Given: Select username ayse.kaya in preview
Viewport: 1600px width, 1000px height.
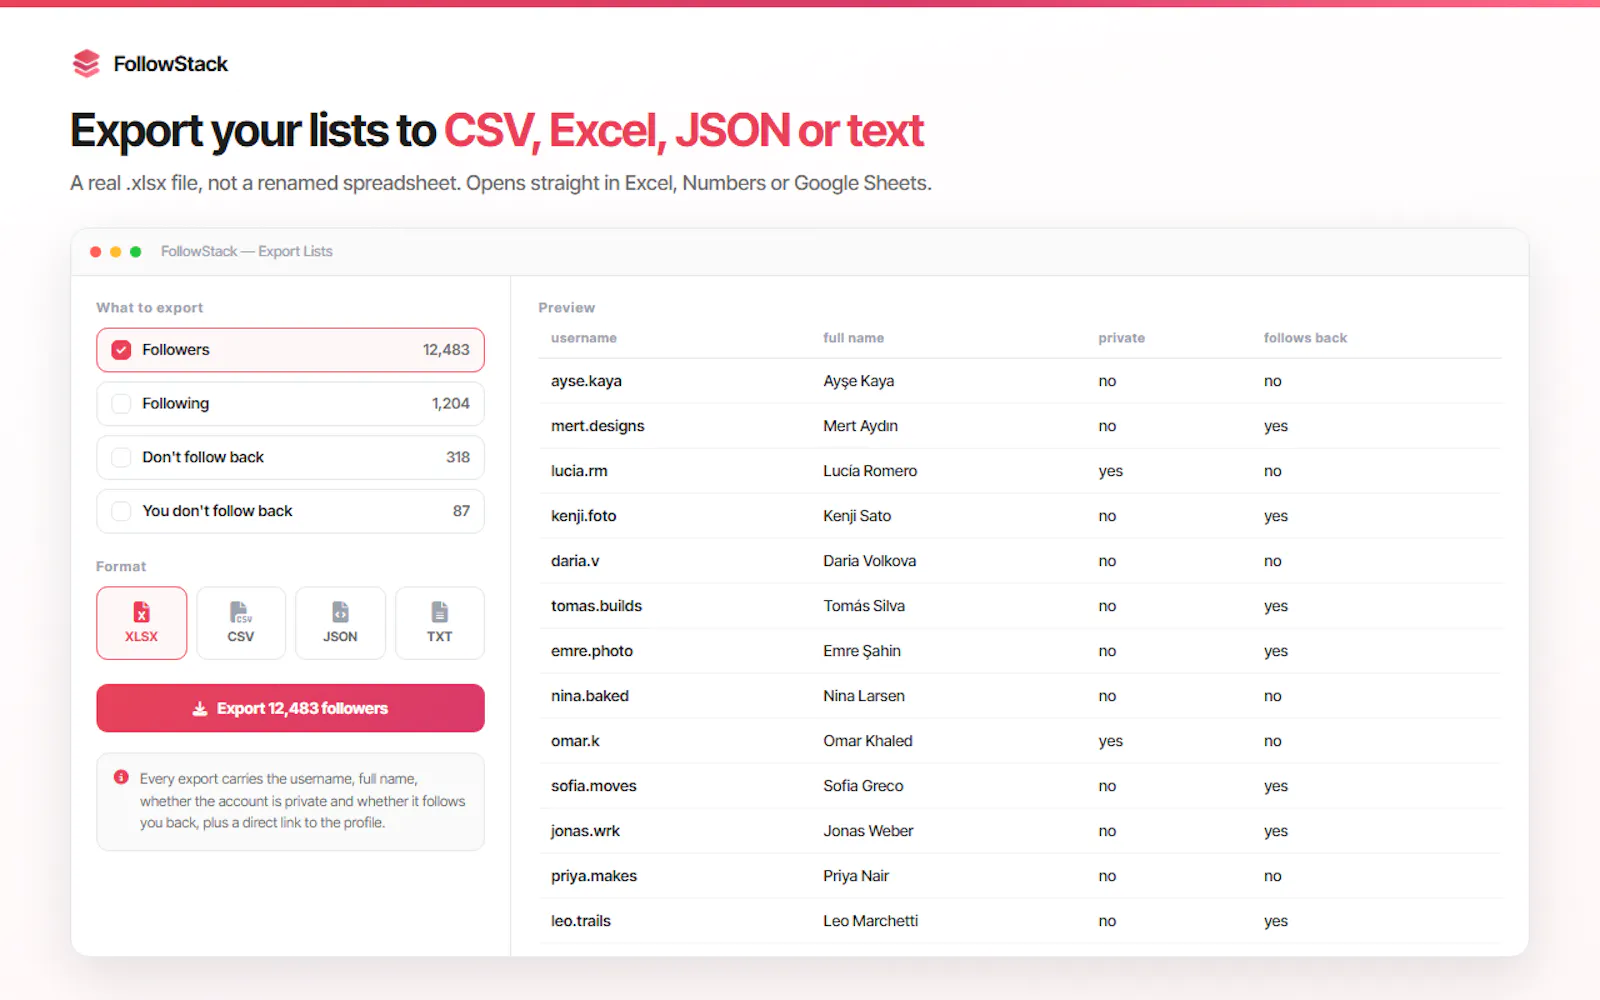Looking at the screenshot, I should point(586,381).
